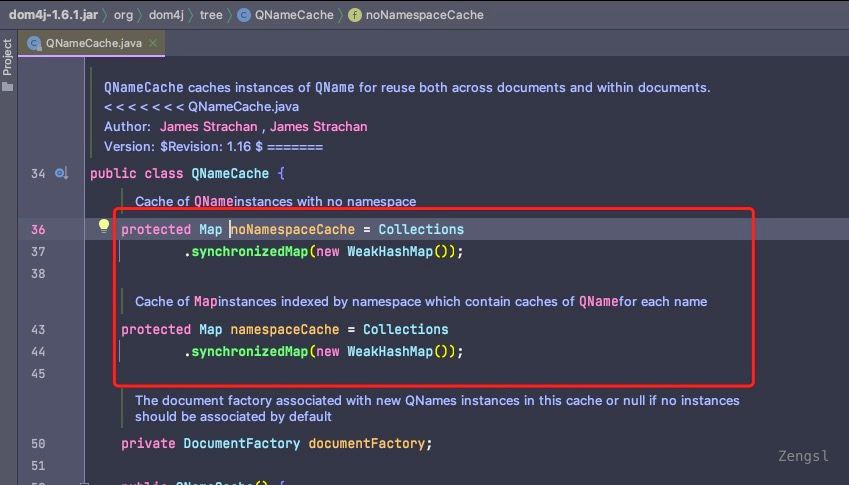Expand the org breadcrumb segment
Viewport: 849px width, 485px height.
[123, 15]
